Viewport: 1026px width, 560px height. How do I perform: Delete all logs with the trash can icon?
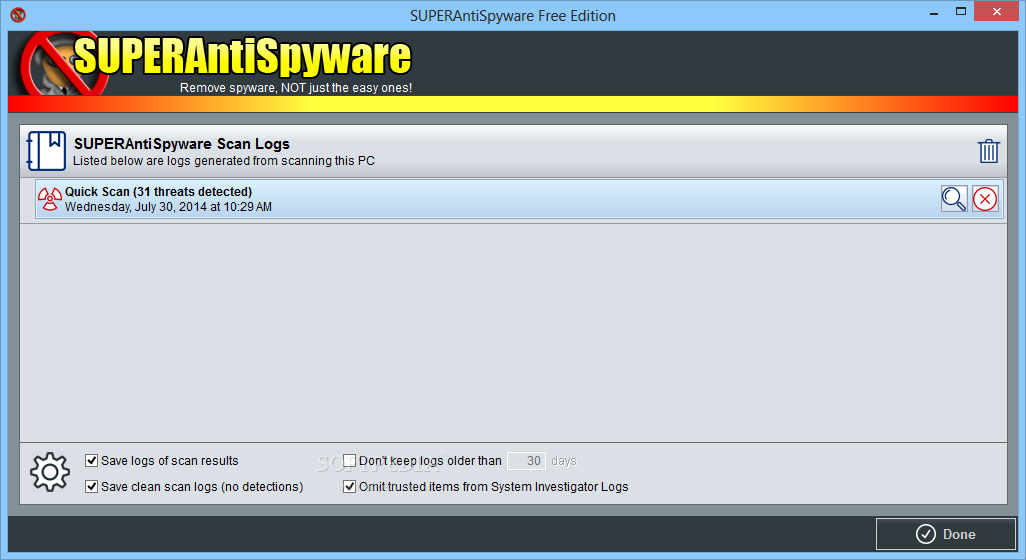coord(988,151)
